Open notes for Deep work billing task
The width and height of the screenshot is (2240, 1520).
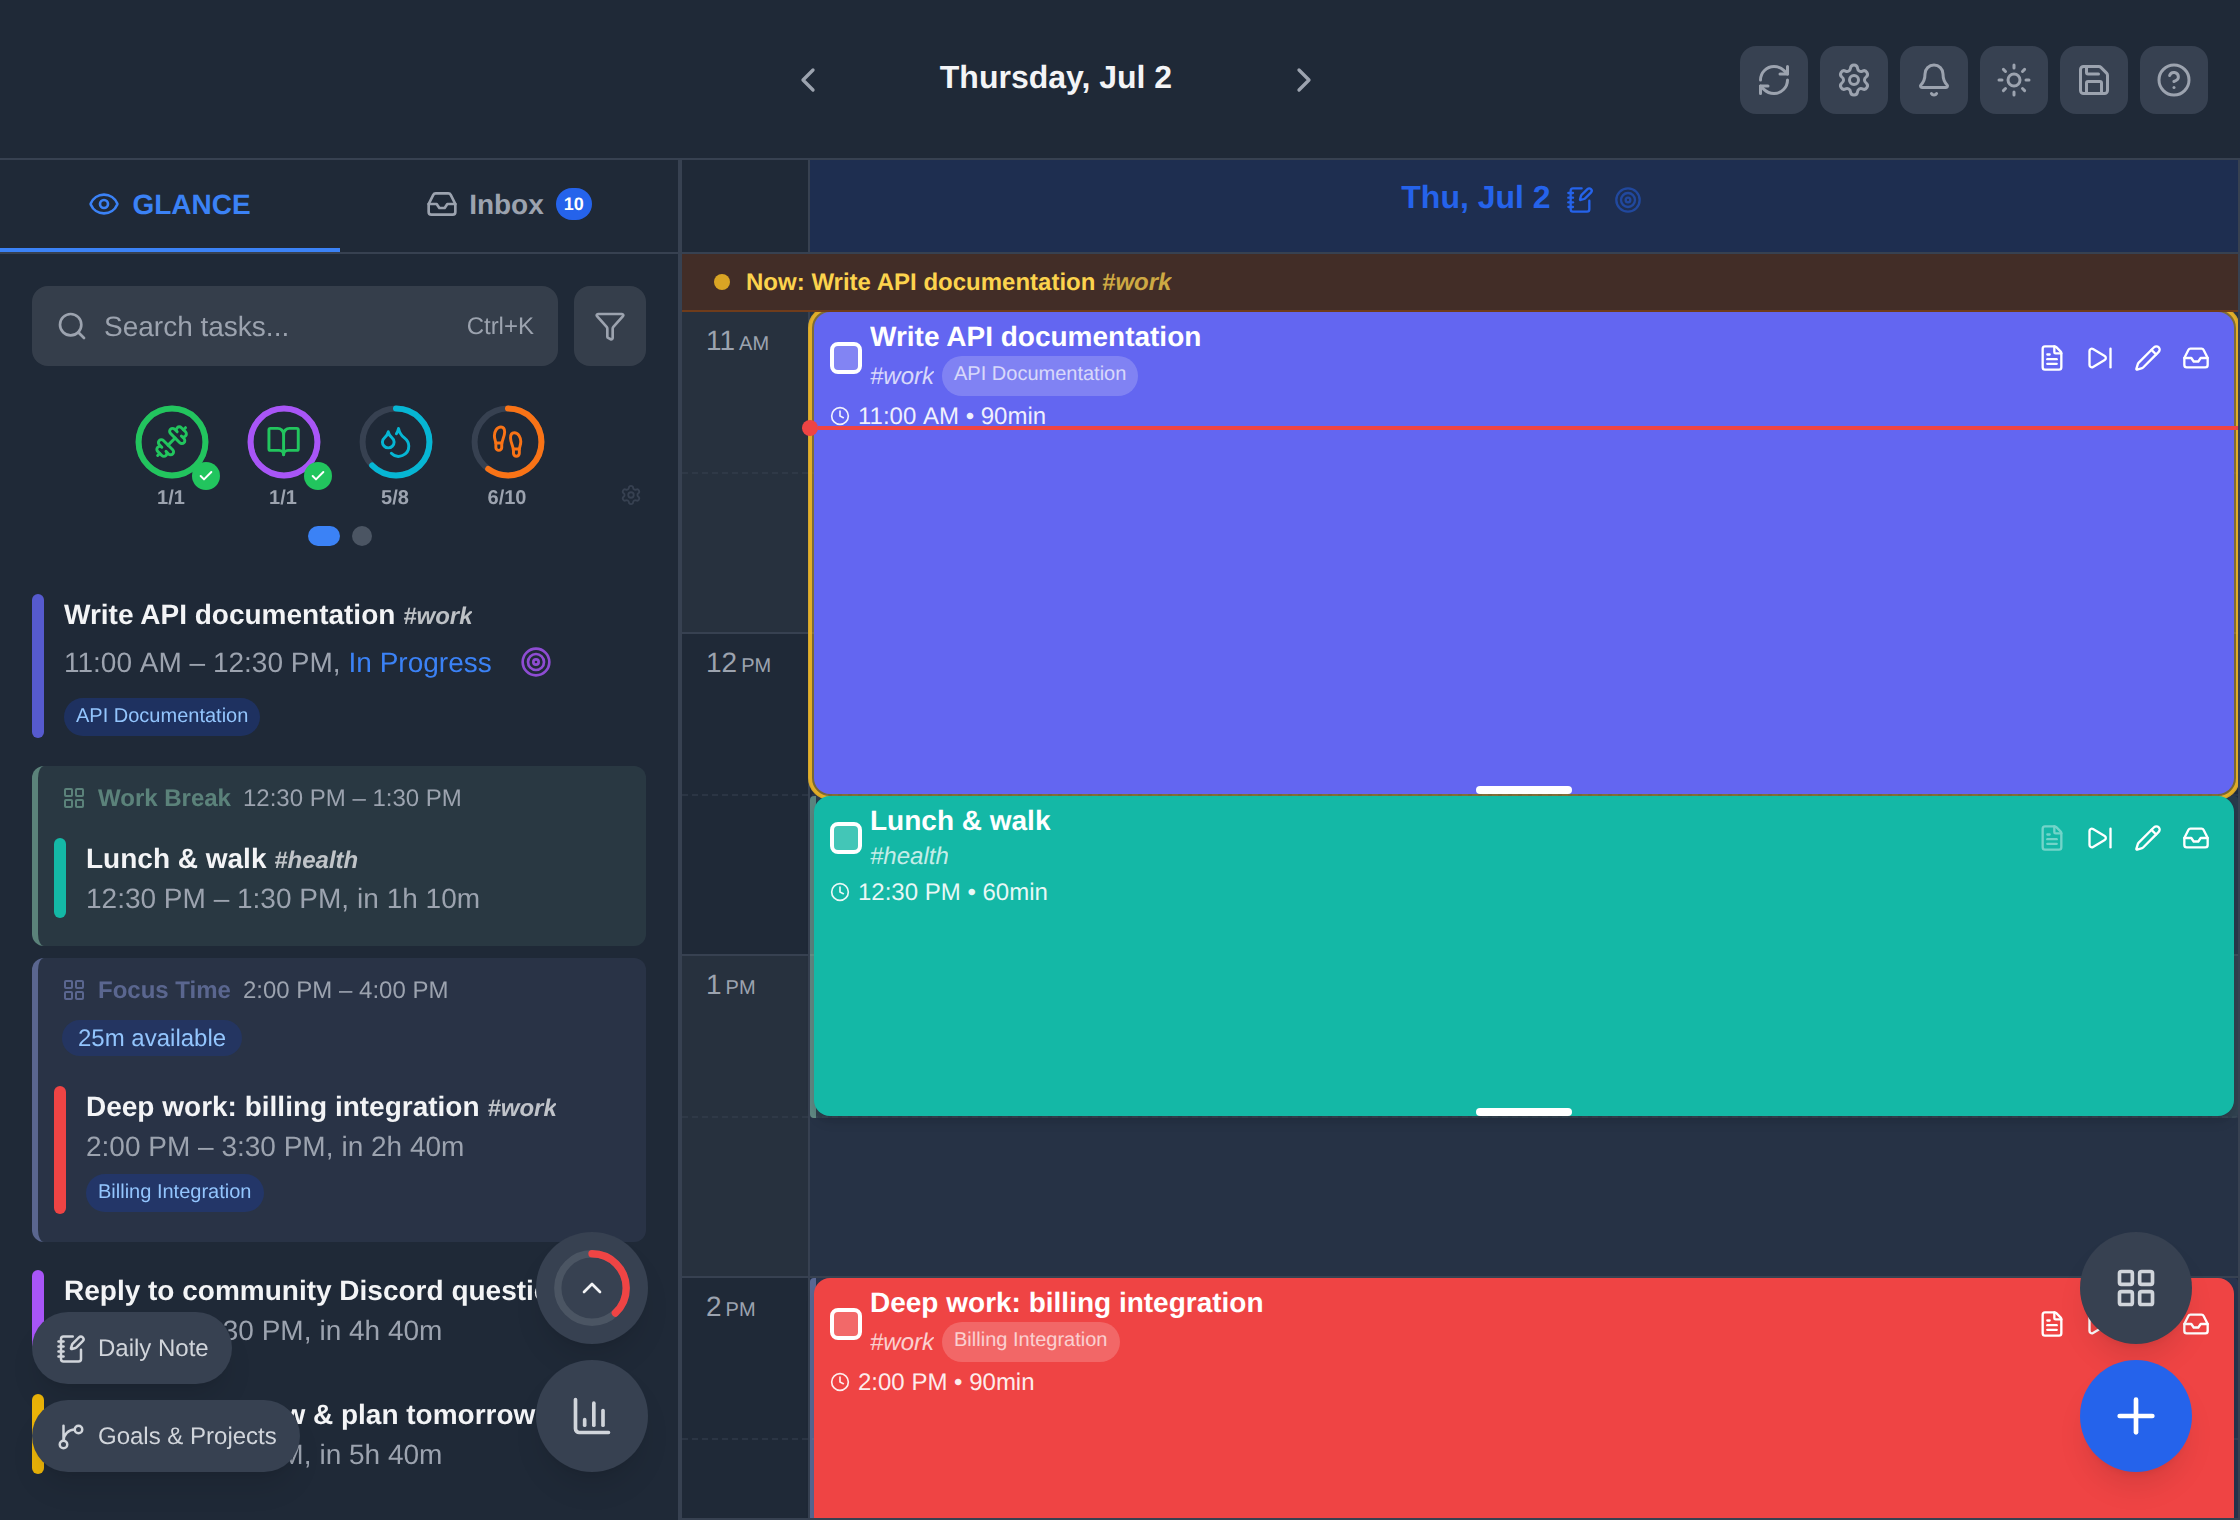(2052, 1324)
